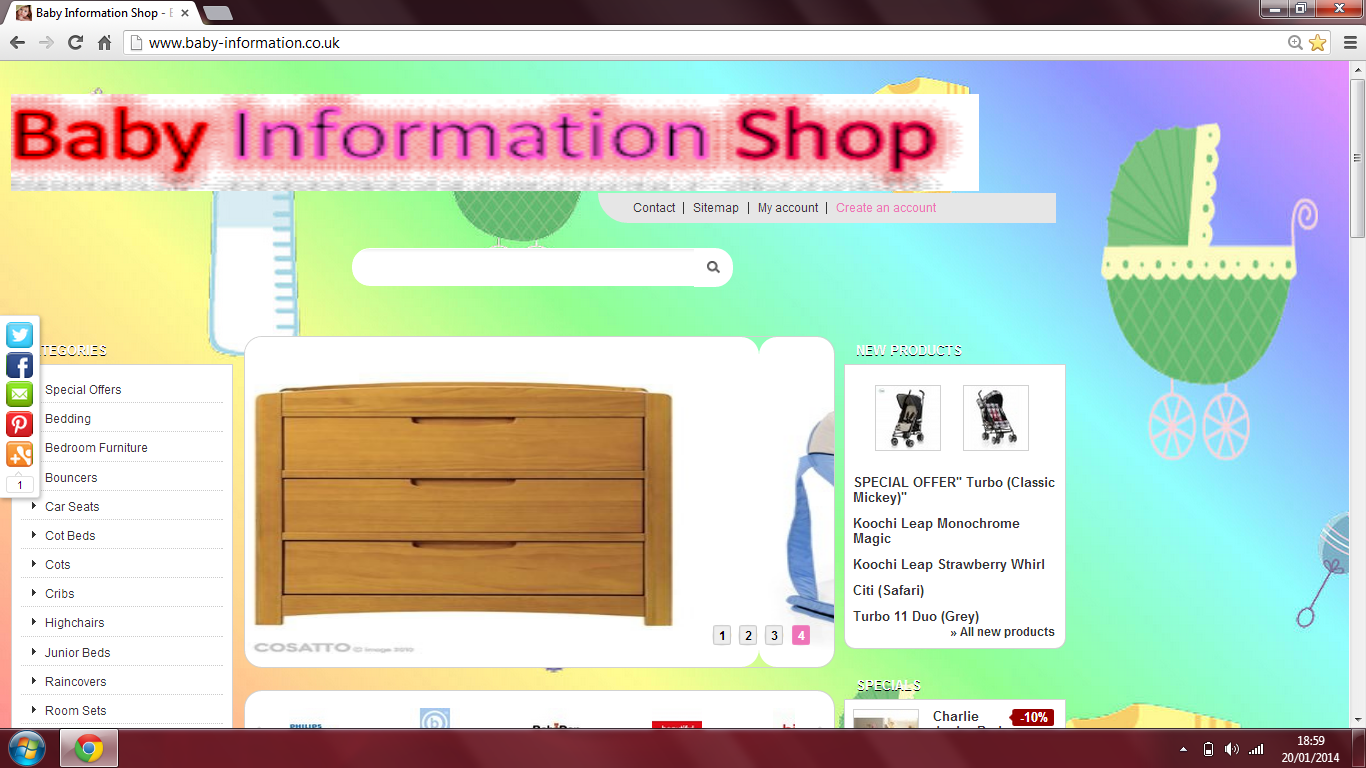1366x768 pixels.
Task: Open the Cot Beds category
Action: pos(70,536)
